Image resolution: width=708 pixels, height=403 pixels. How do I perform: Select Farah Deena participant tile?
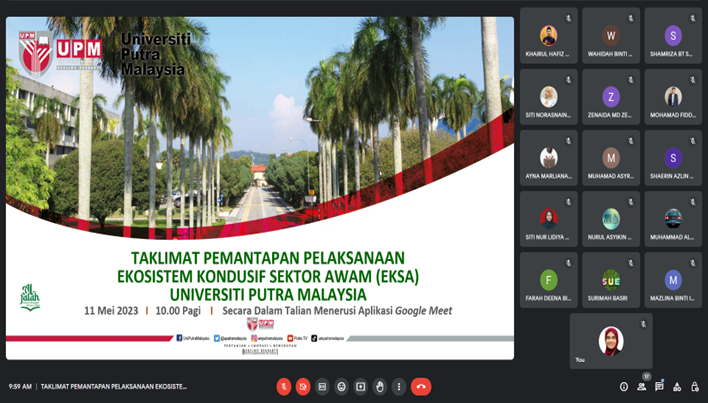click(549, 280)
